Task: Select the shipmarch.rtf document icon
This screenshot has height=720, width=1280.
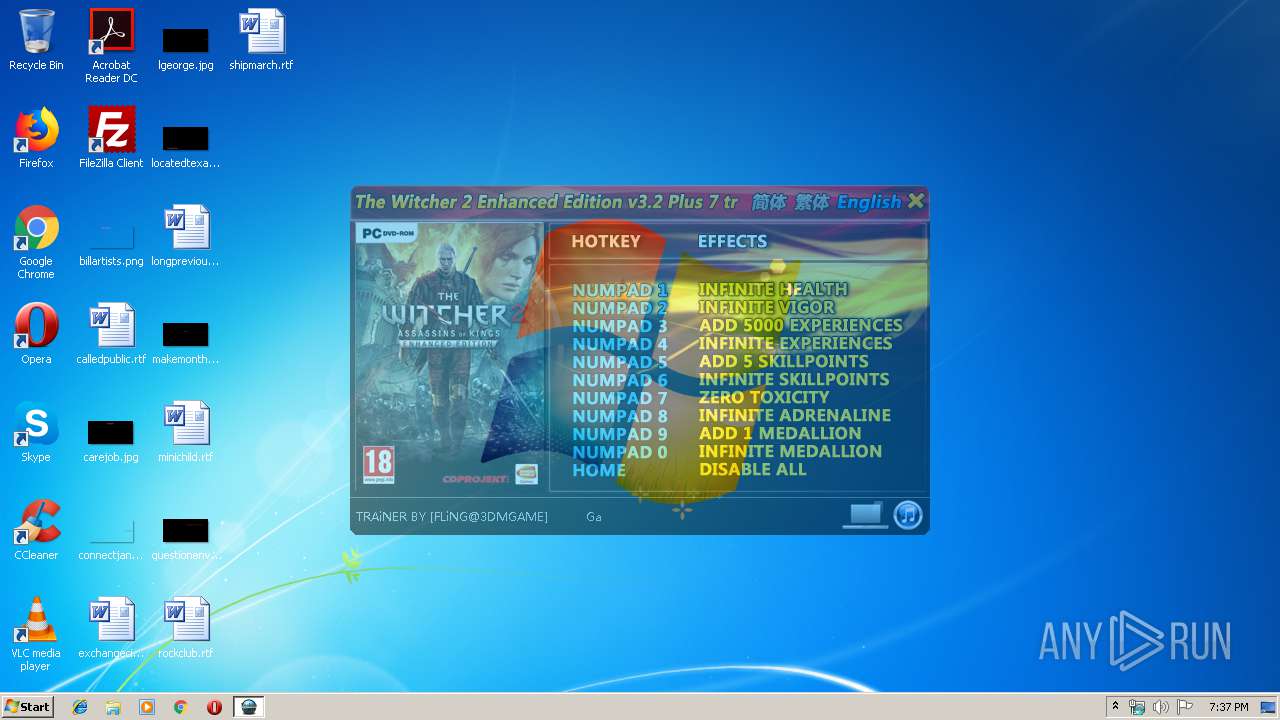Action: 261,40
